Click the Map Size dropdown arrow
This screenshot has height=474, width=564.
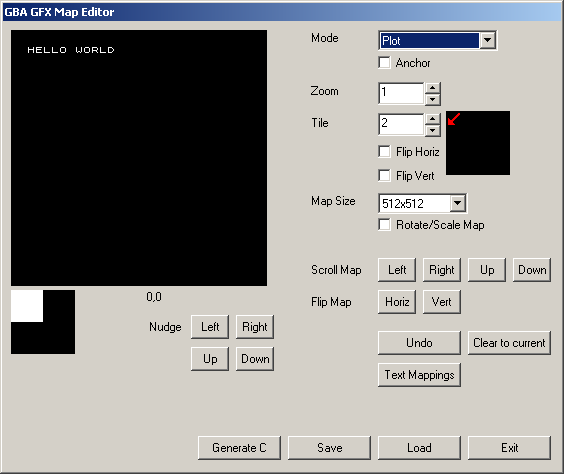[x=458, y=203]
